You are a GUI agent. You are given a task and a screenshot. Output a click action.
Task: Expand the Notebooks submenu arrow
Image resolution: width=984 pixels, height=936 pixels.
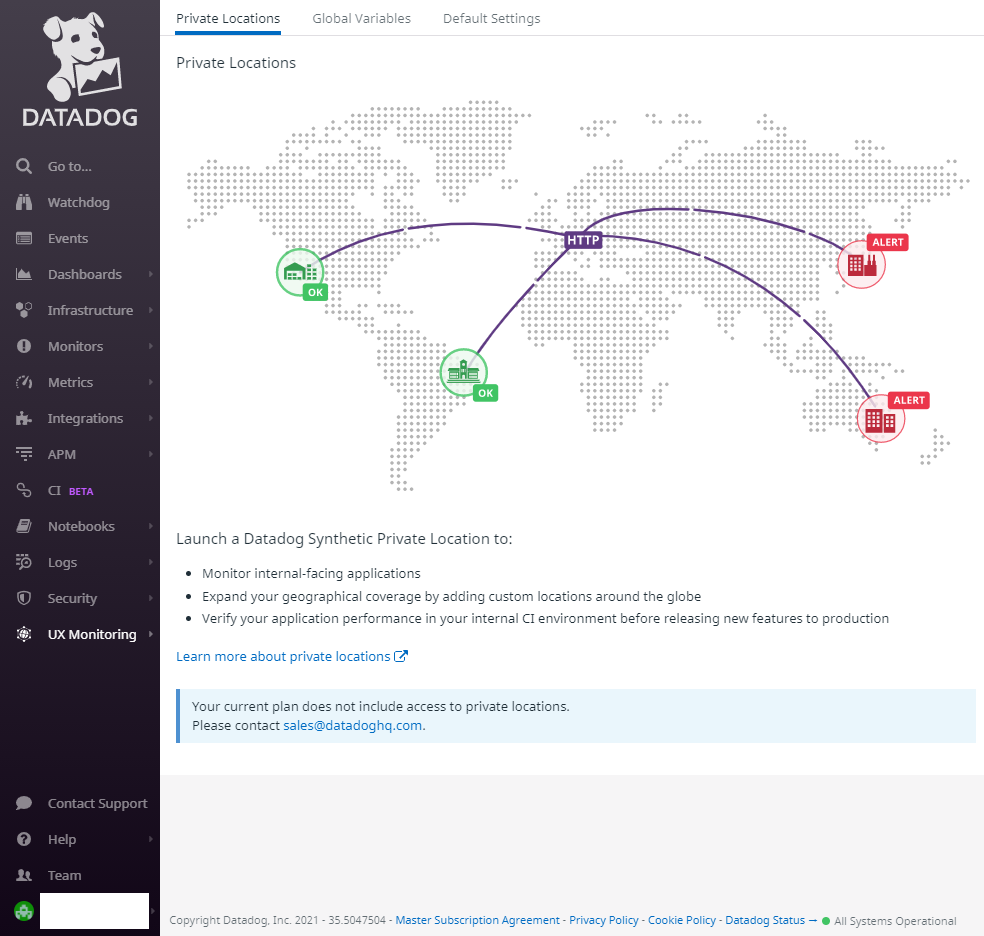click(x=151, y=526)
